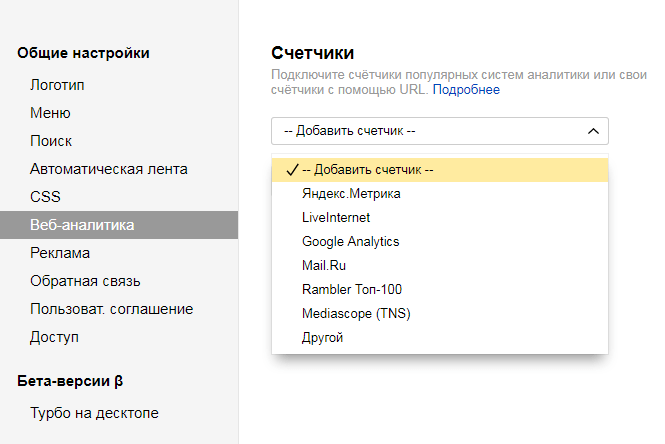Select Веб-аналитика sidebar item
Viewport: 665px width, 444px height.
pyautogui.click(x=82, y=225)
